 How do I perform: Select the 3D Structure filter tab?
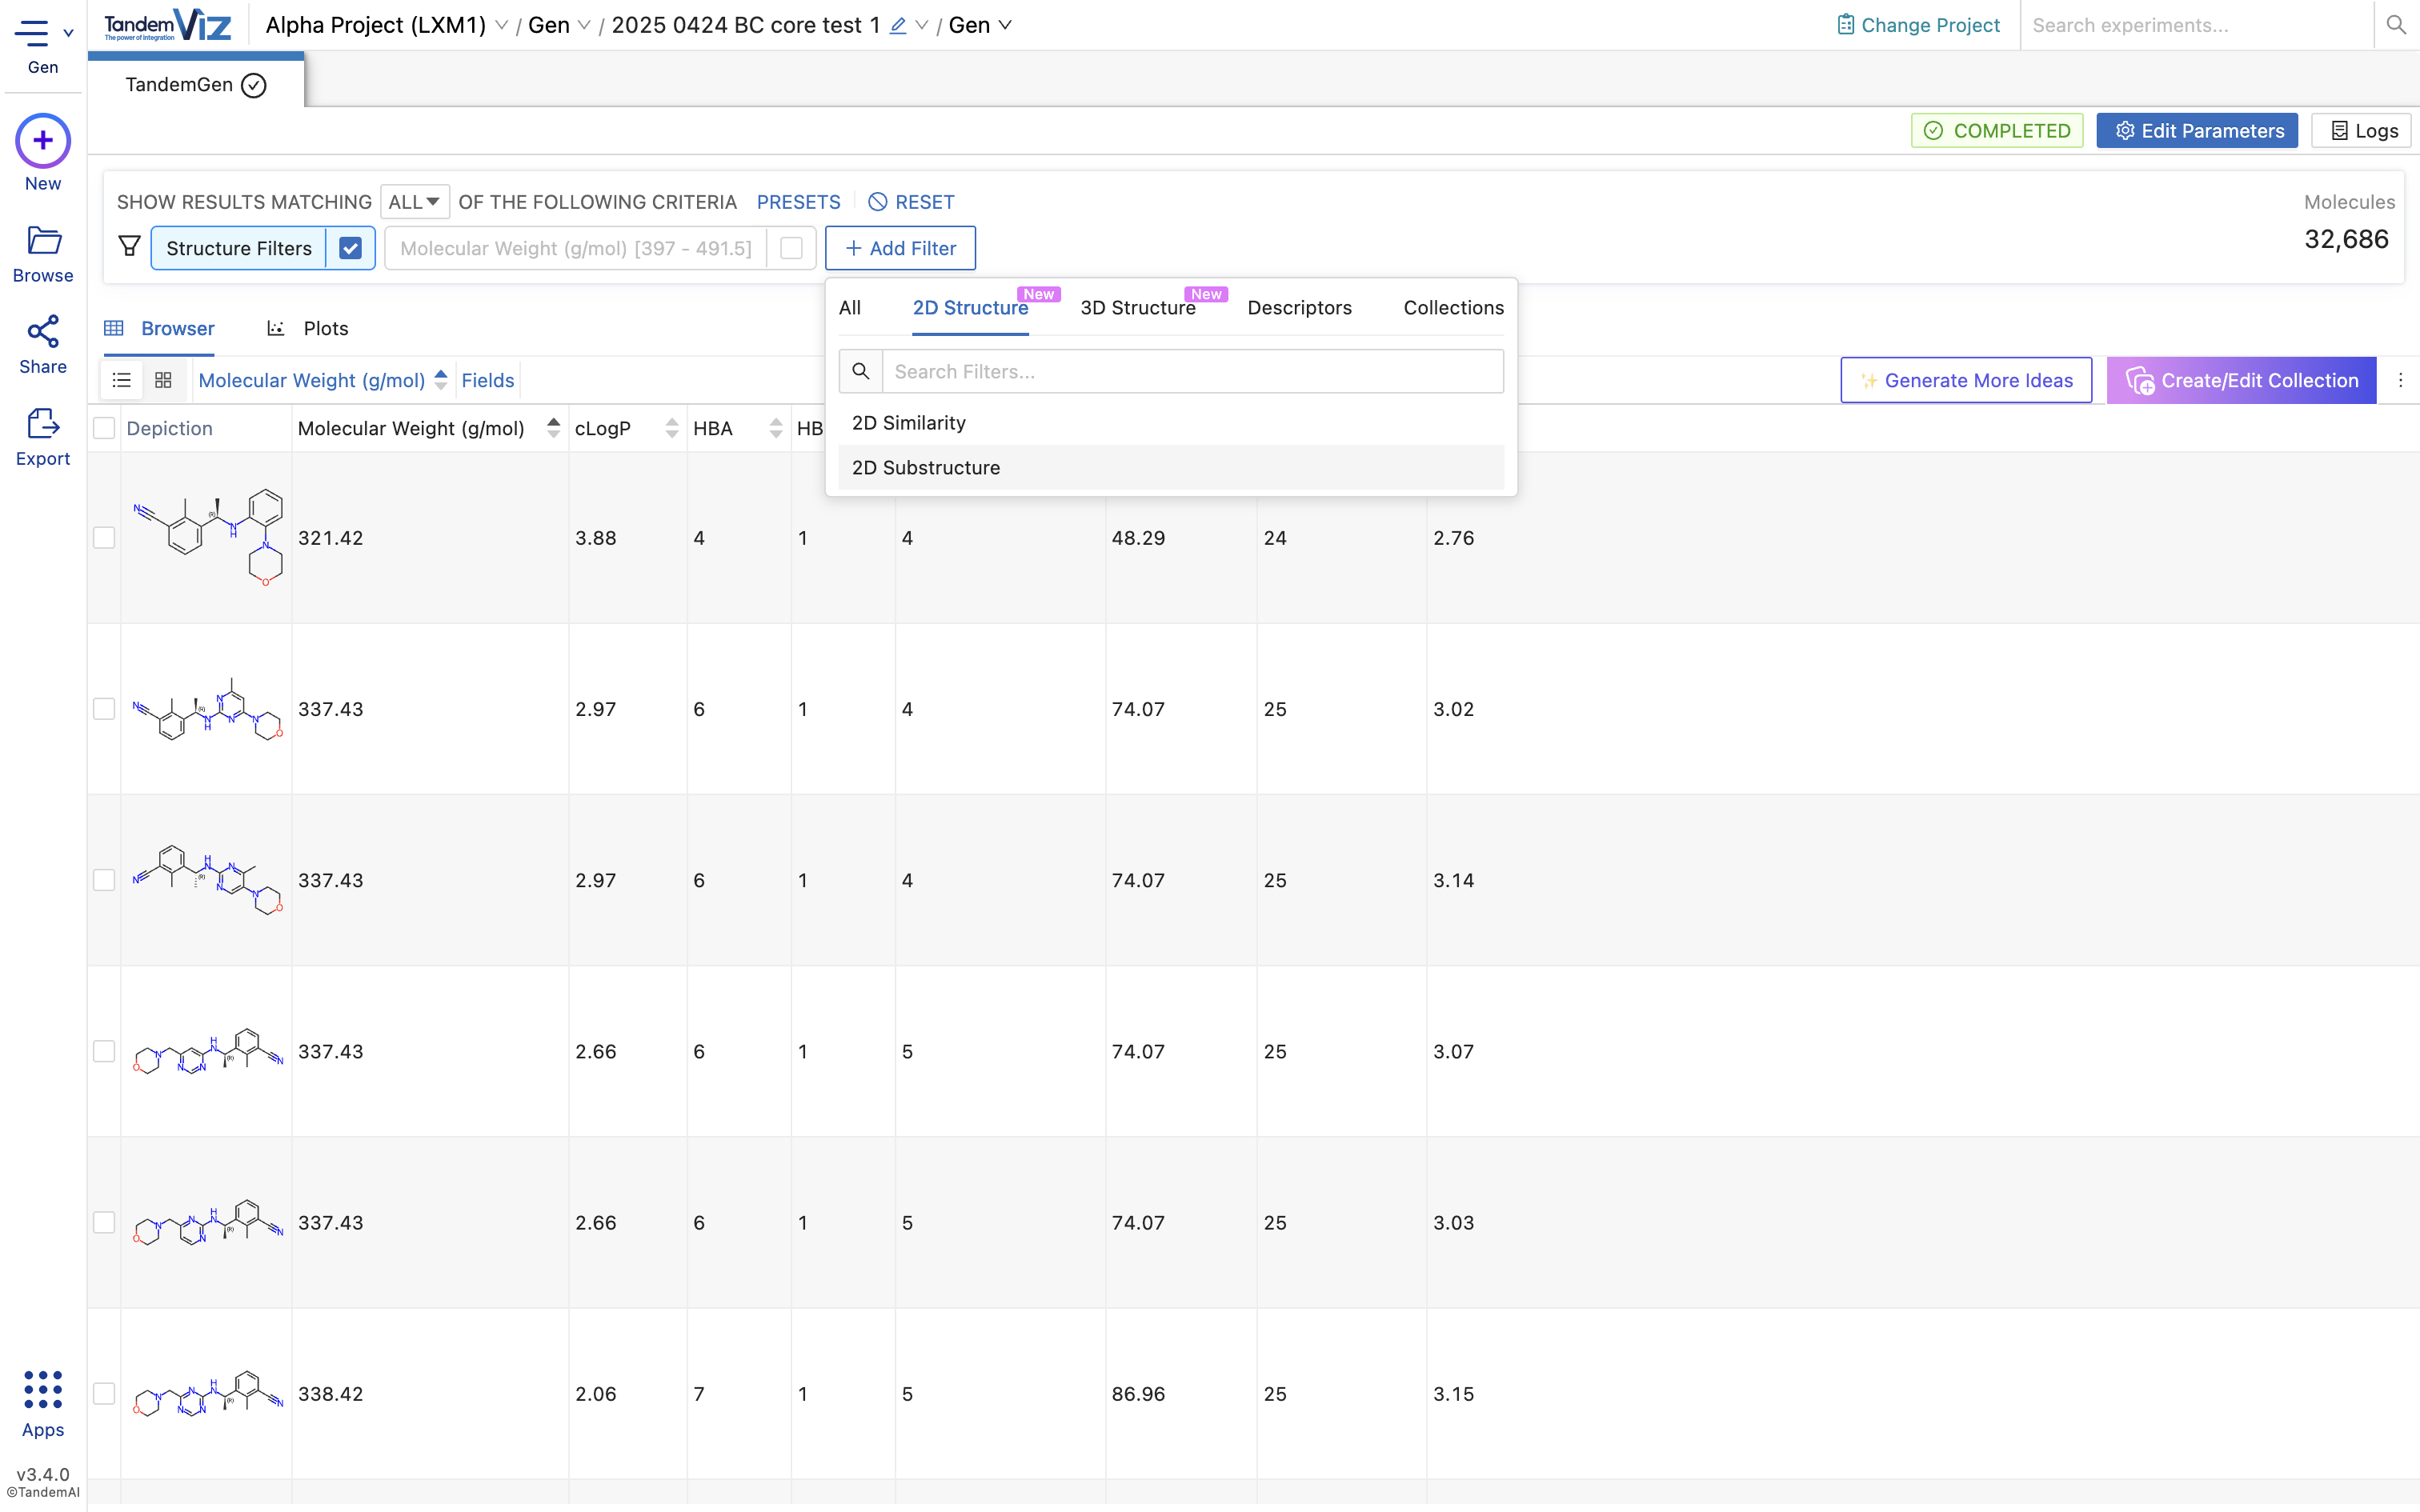1138,308
